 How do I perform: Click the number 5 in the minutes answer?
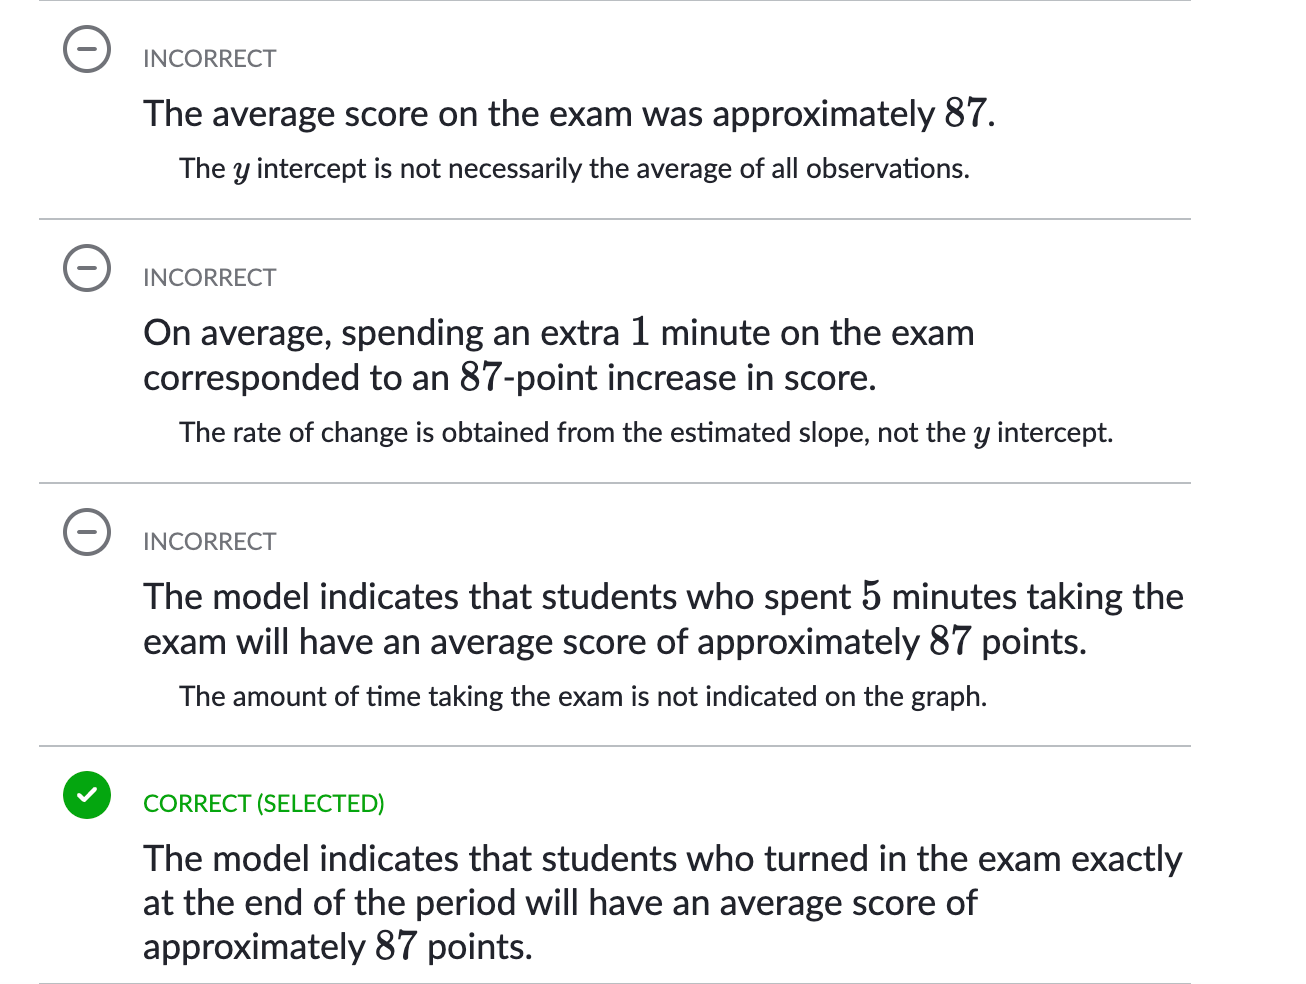(871, 597)
